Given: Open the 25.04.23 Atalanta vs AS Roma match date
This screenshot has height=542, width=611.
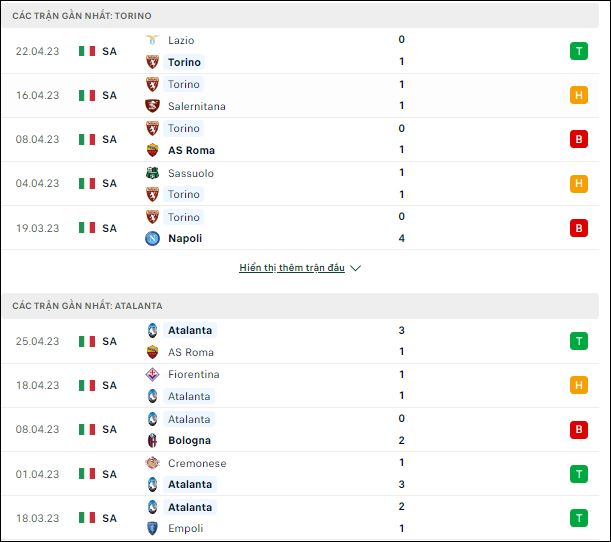Looking at the screenshot, I should coord(37,341).
